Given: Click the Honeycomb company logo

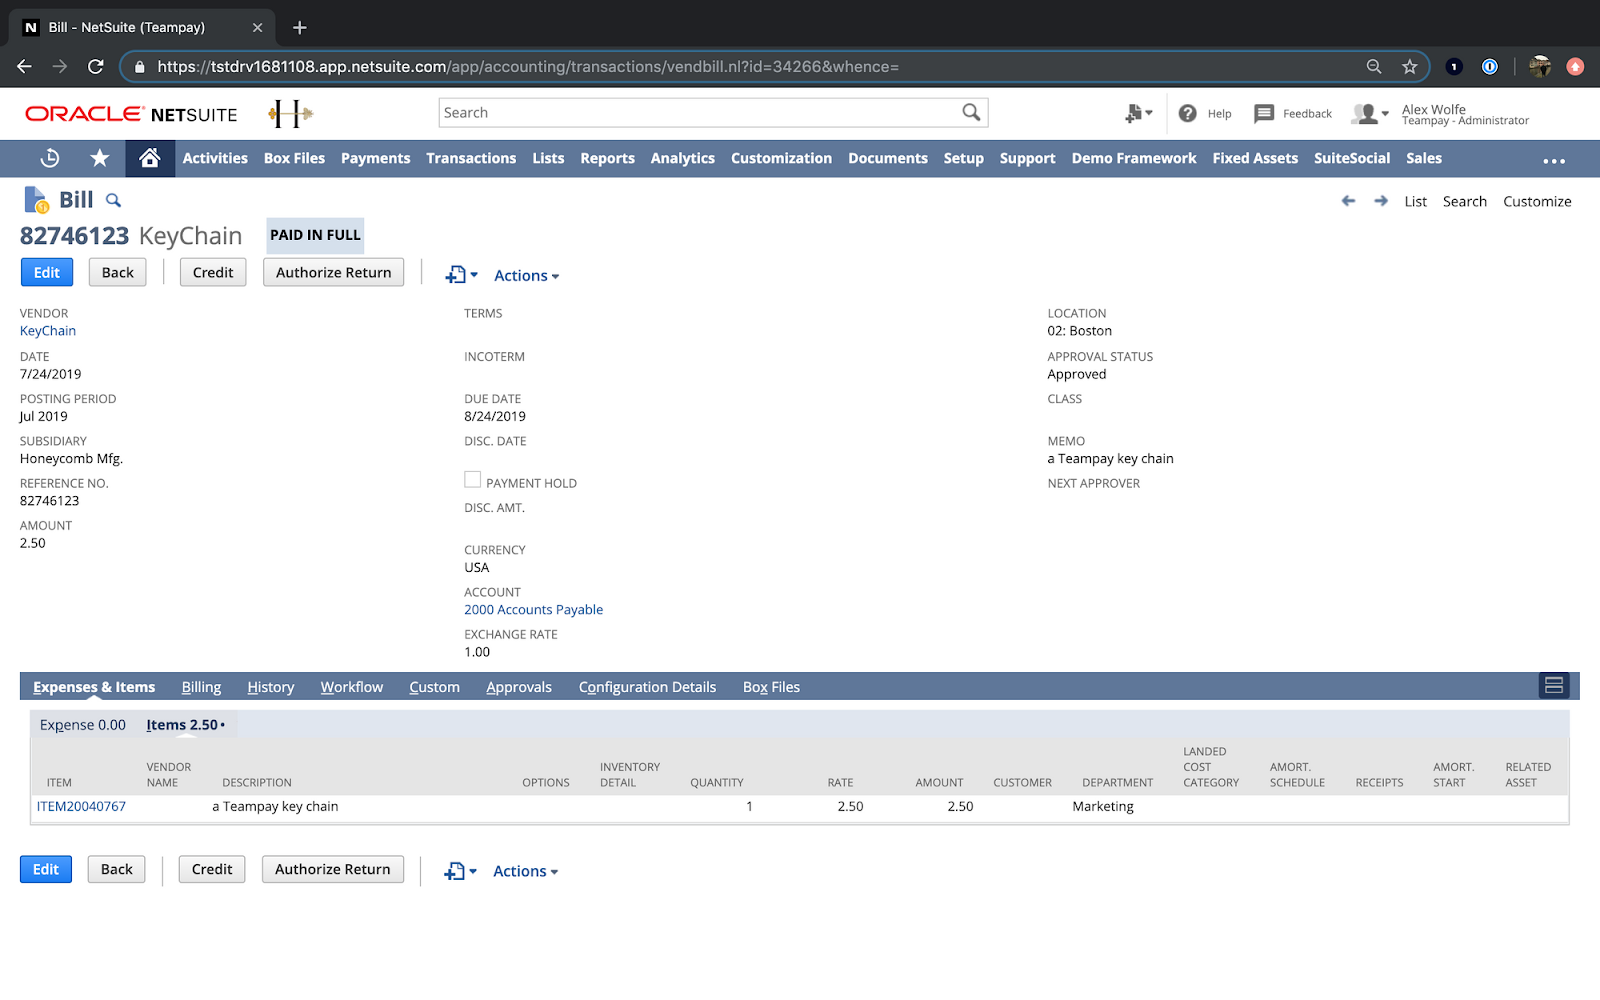Looking at the screenshot, I should 291,113.
